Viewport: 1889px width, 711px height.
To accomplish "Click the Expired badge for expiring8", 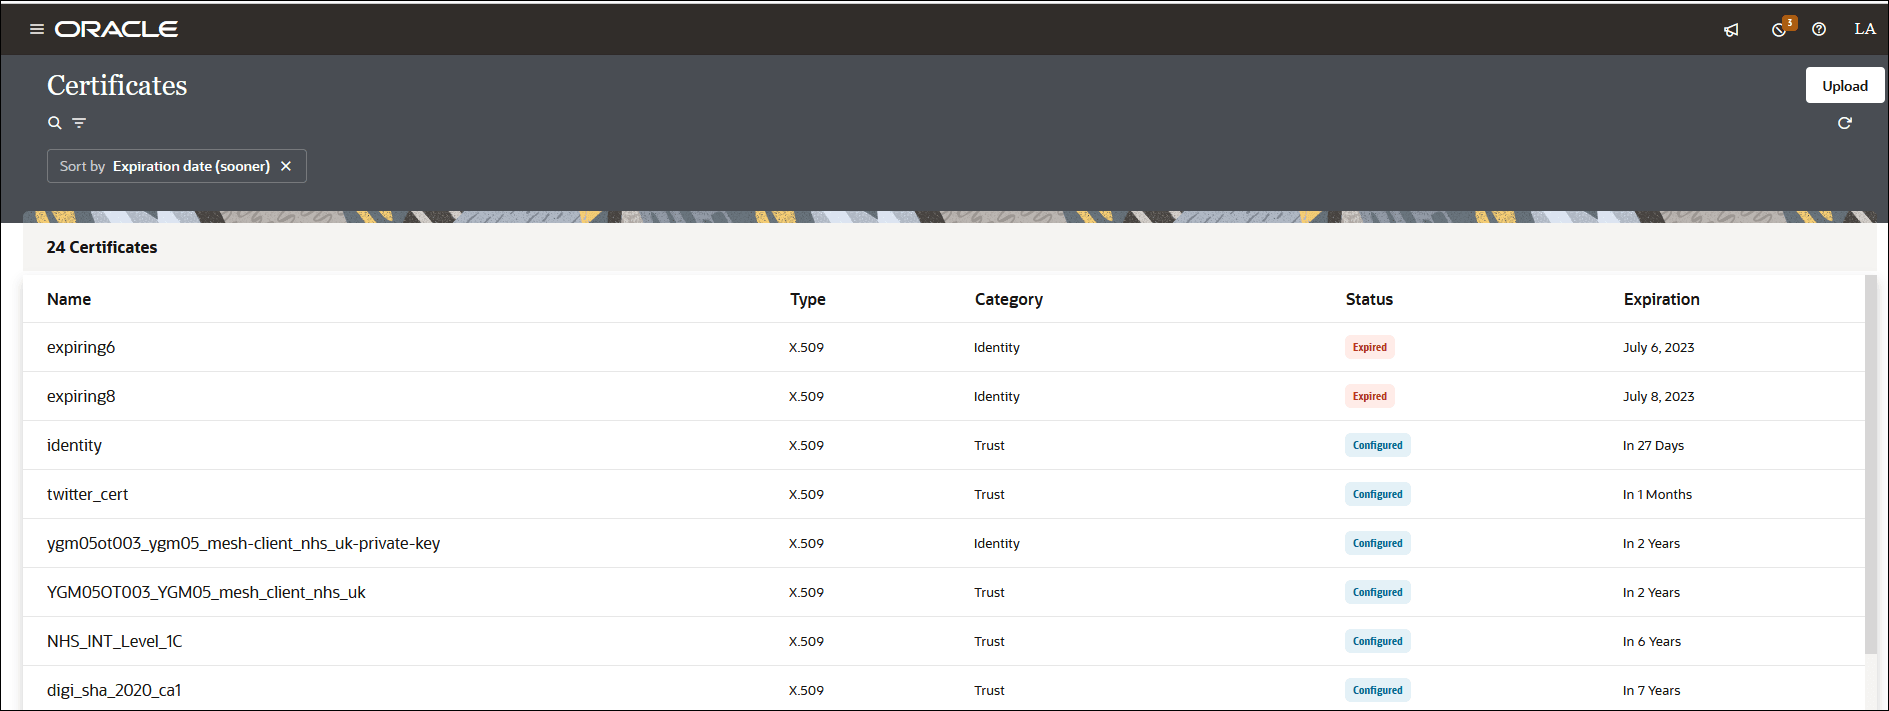I will coord(1369,396).
